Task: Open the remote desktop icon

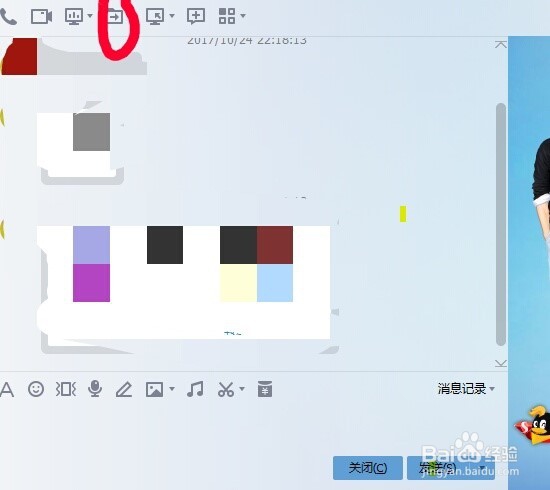Action: [155, 16]
